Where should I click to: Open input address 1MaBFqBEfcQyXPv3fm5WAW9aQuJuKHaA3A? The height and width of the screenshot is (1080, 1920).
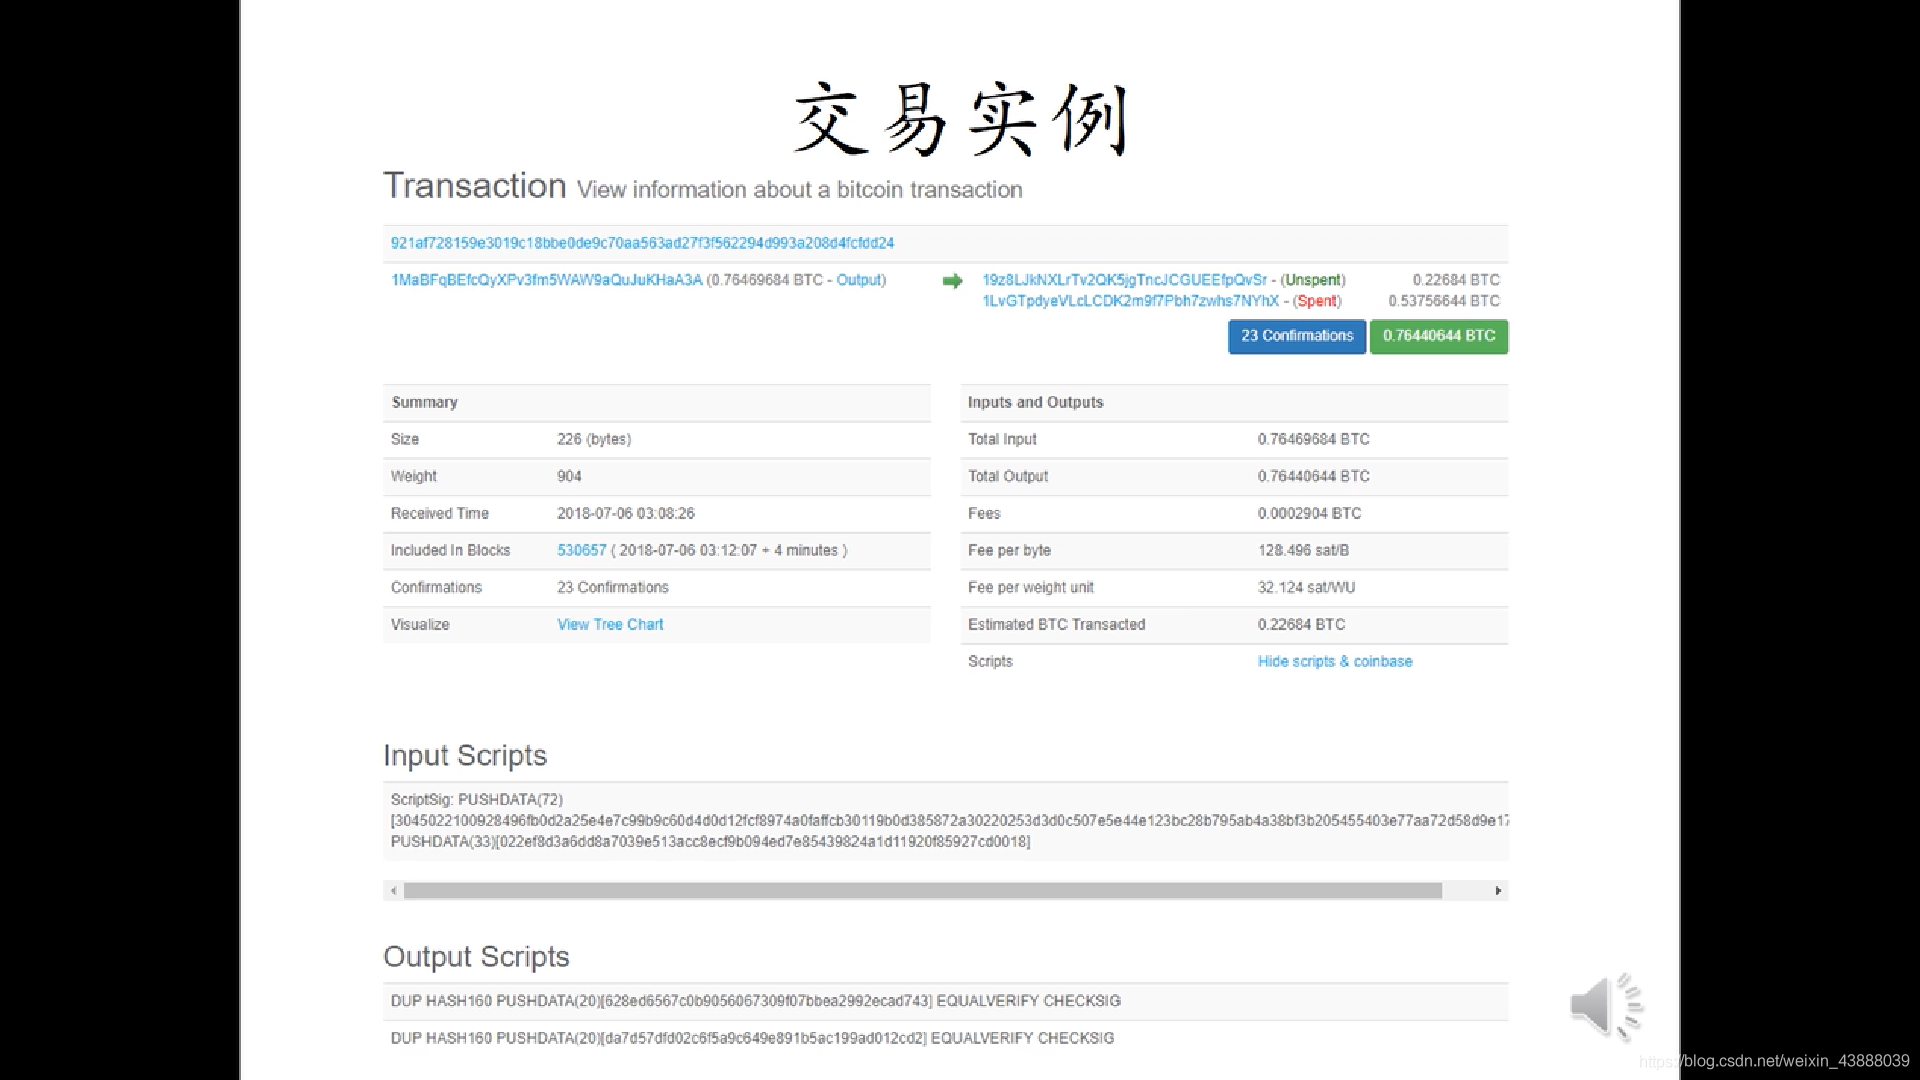click(546, 280)
